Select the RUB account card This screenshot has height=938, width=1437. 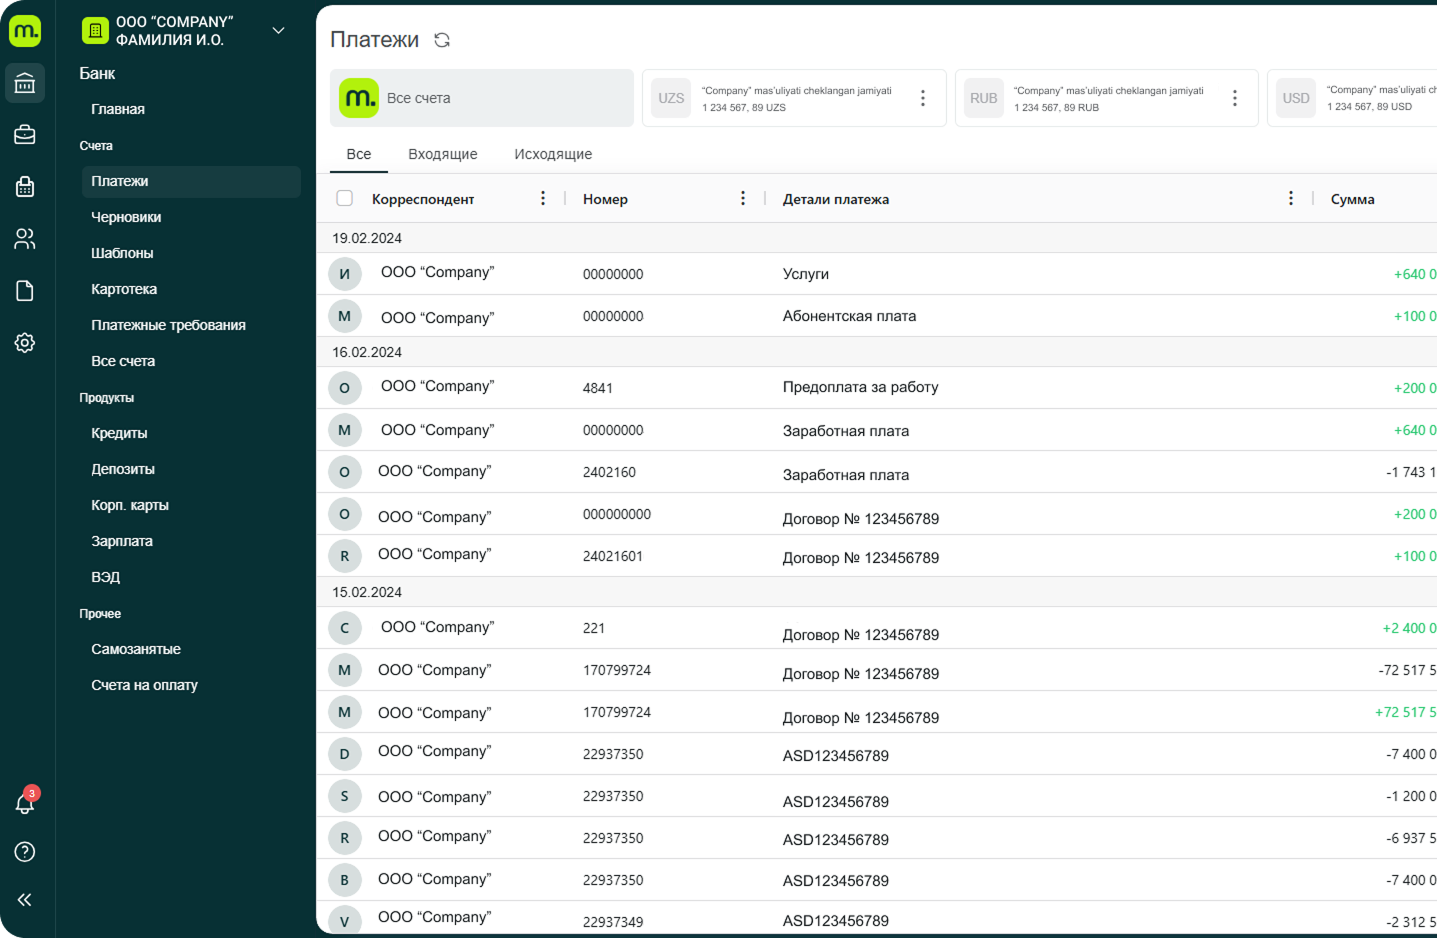point(1106,98)
